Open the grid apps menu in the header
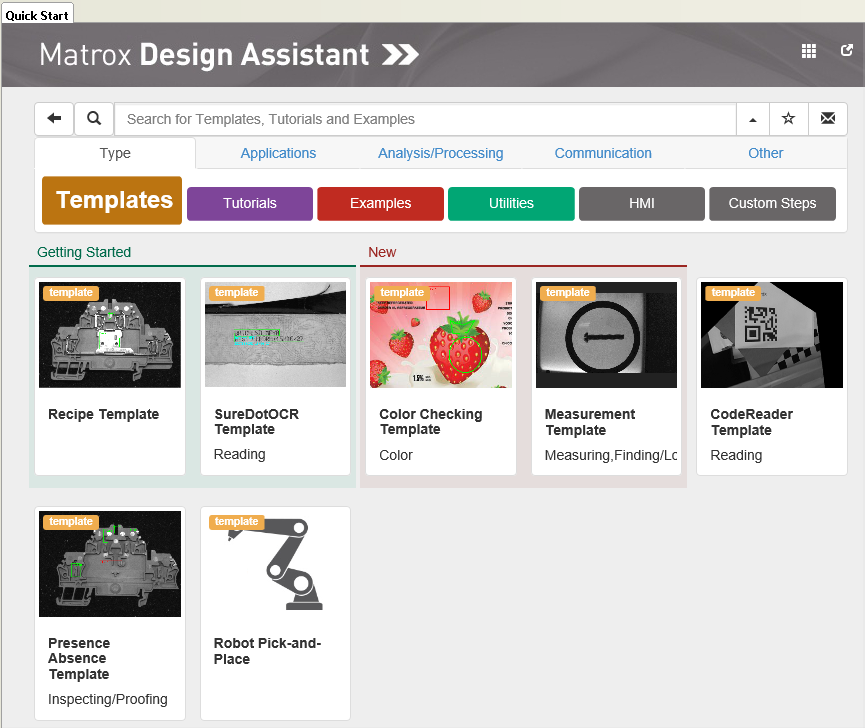 coord(808,50)
